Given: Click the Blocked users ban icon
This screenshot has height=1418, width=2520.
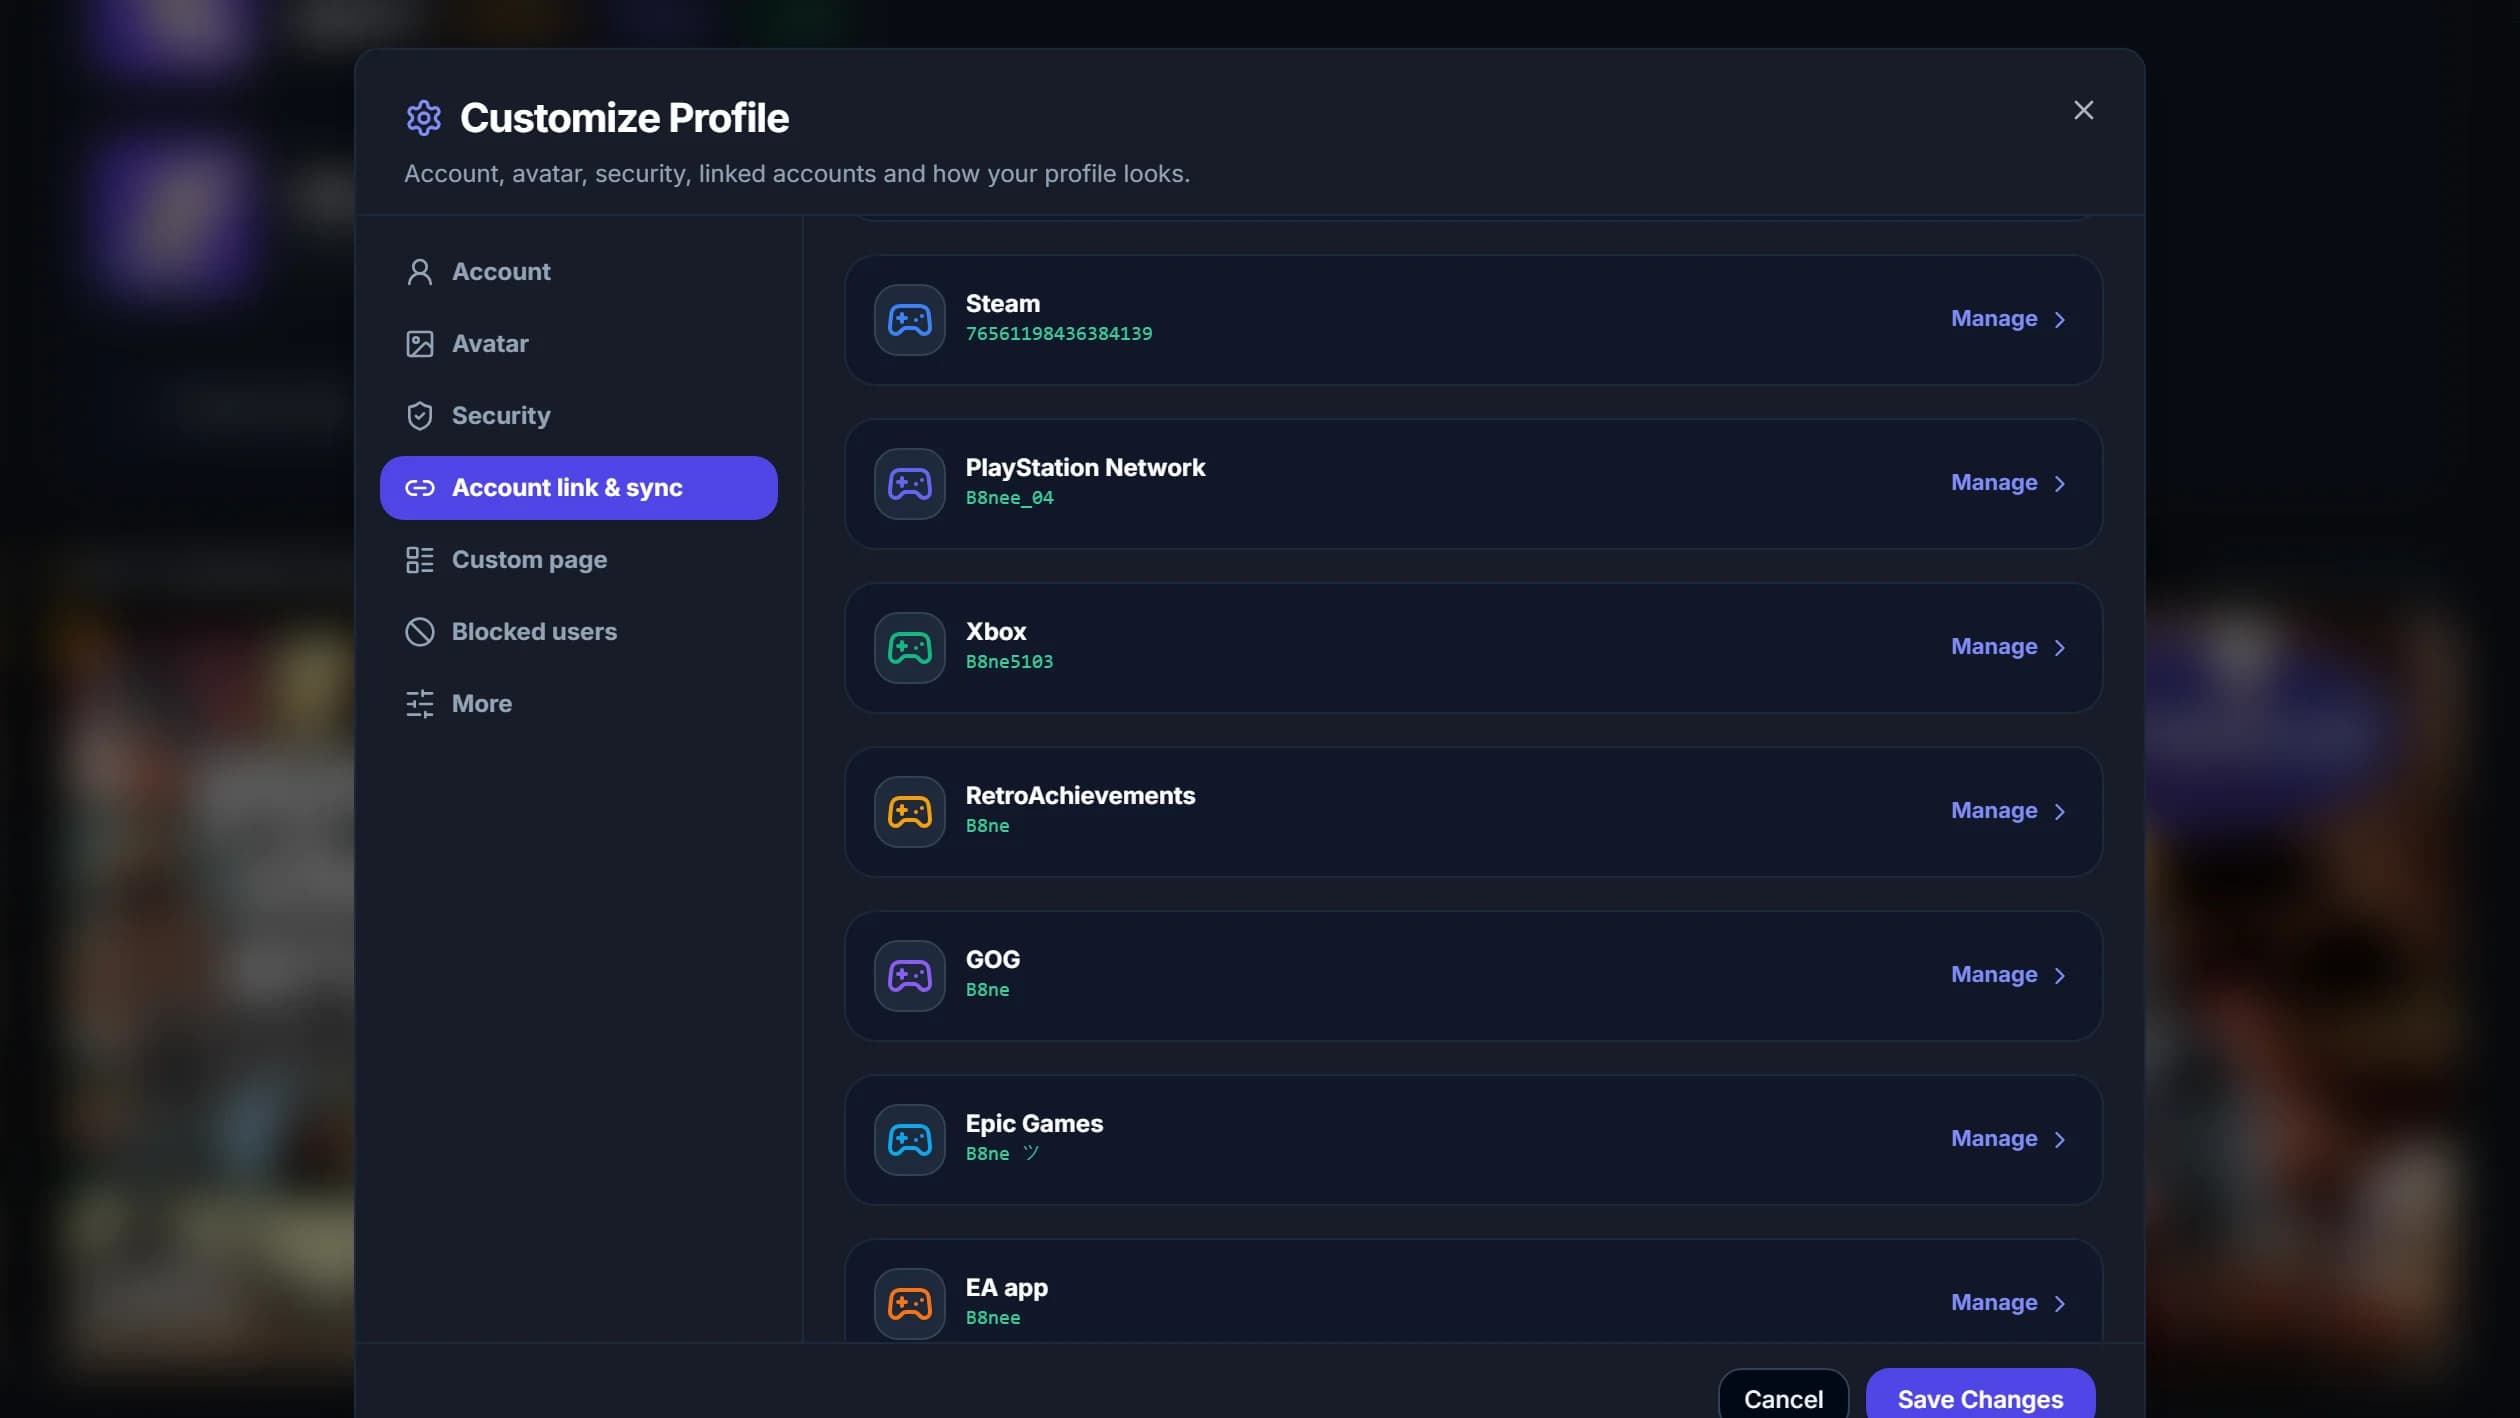Looking at the screenshot, I should [x=419, y=632].
